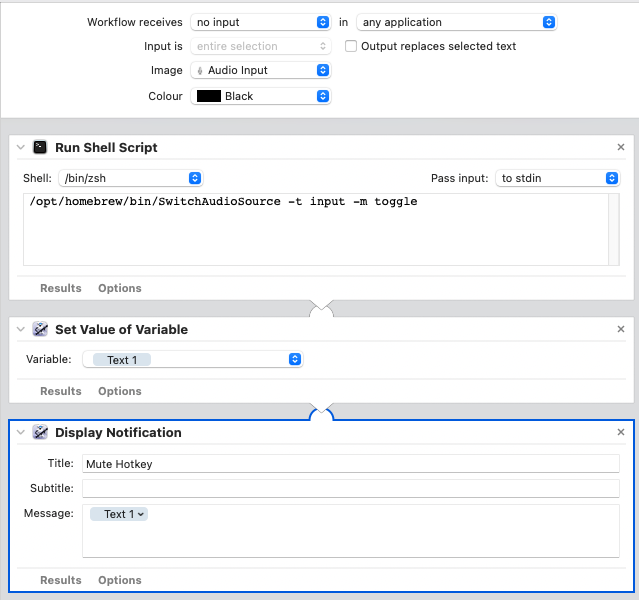Open the Colour Black swatch selector
The image size is (639, 600).
click(x=260, y=96)
